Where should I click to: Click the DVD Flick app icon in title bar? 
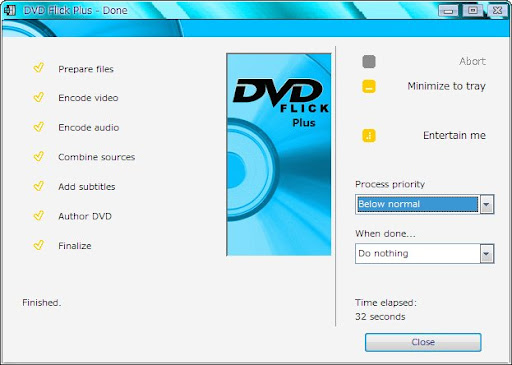point(9,10)
